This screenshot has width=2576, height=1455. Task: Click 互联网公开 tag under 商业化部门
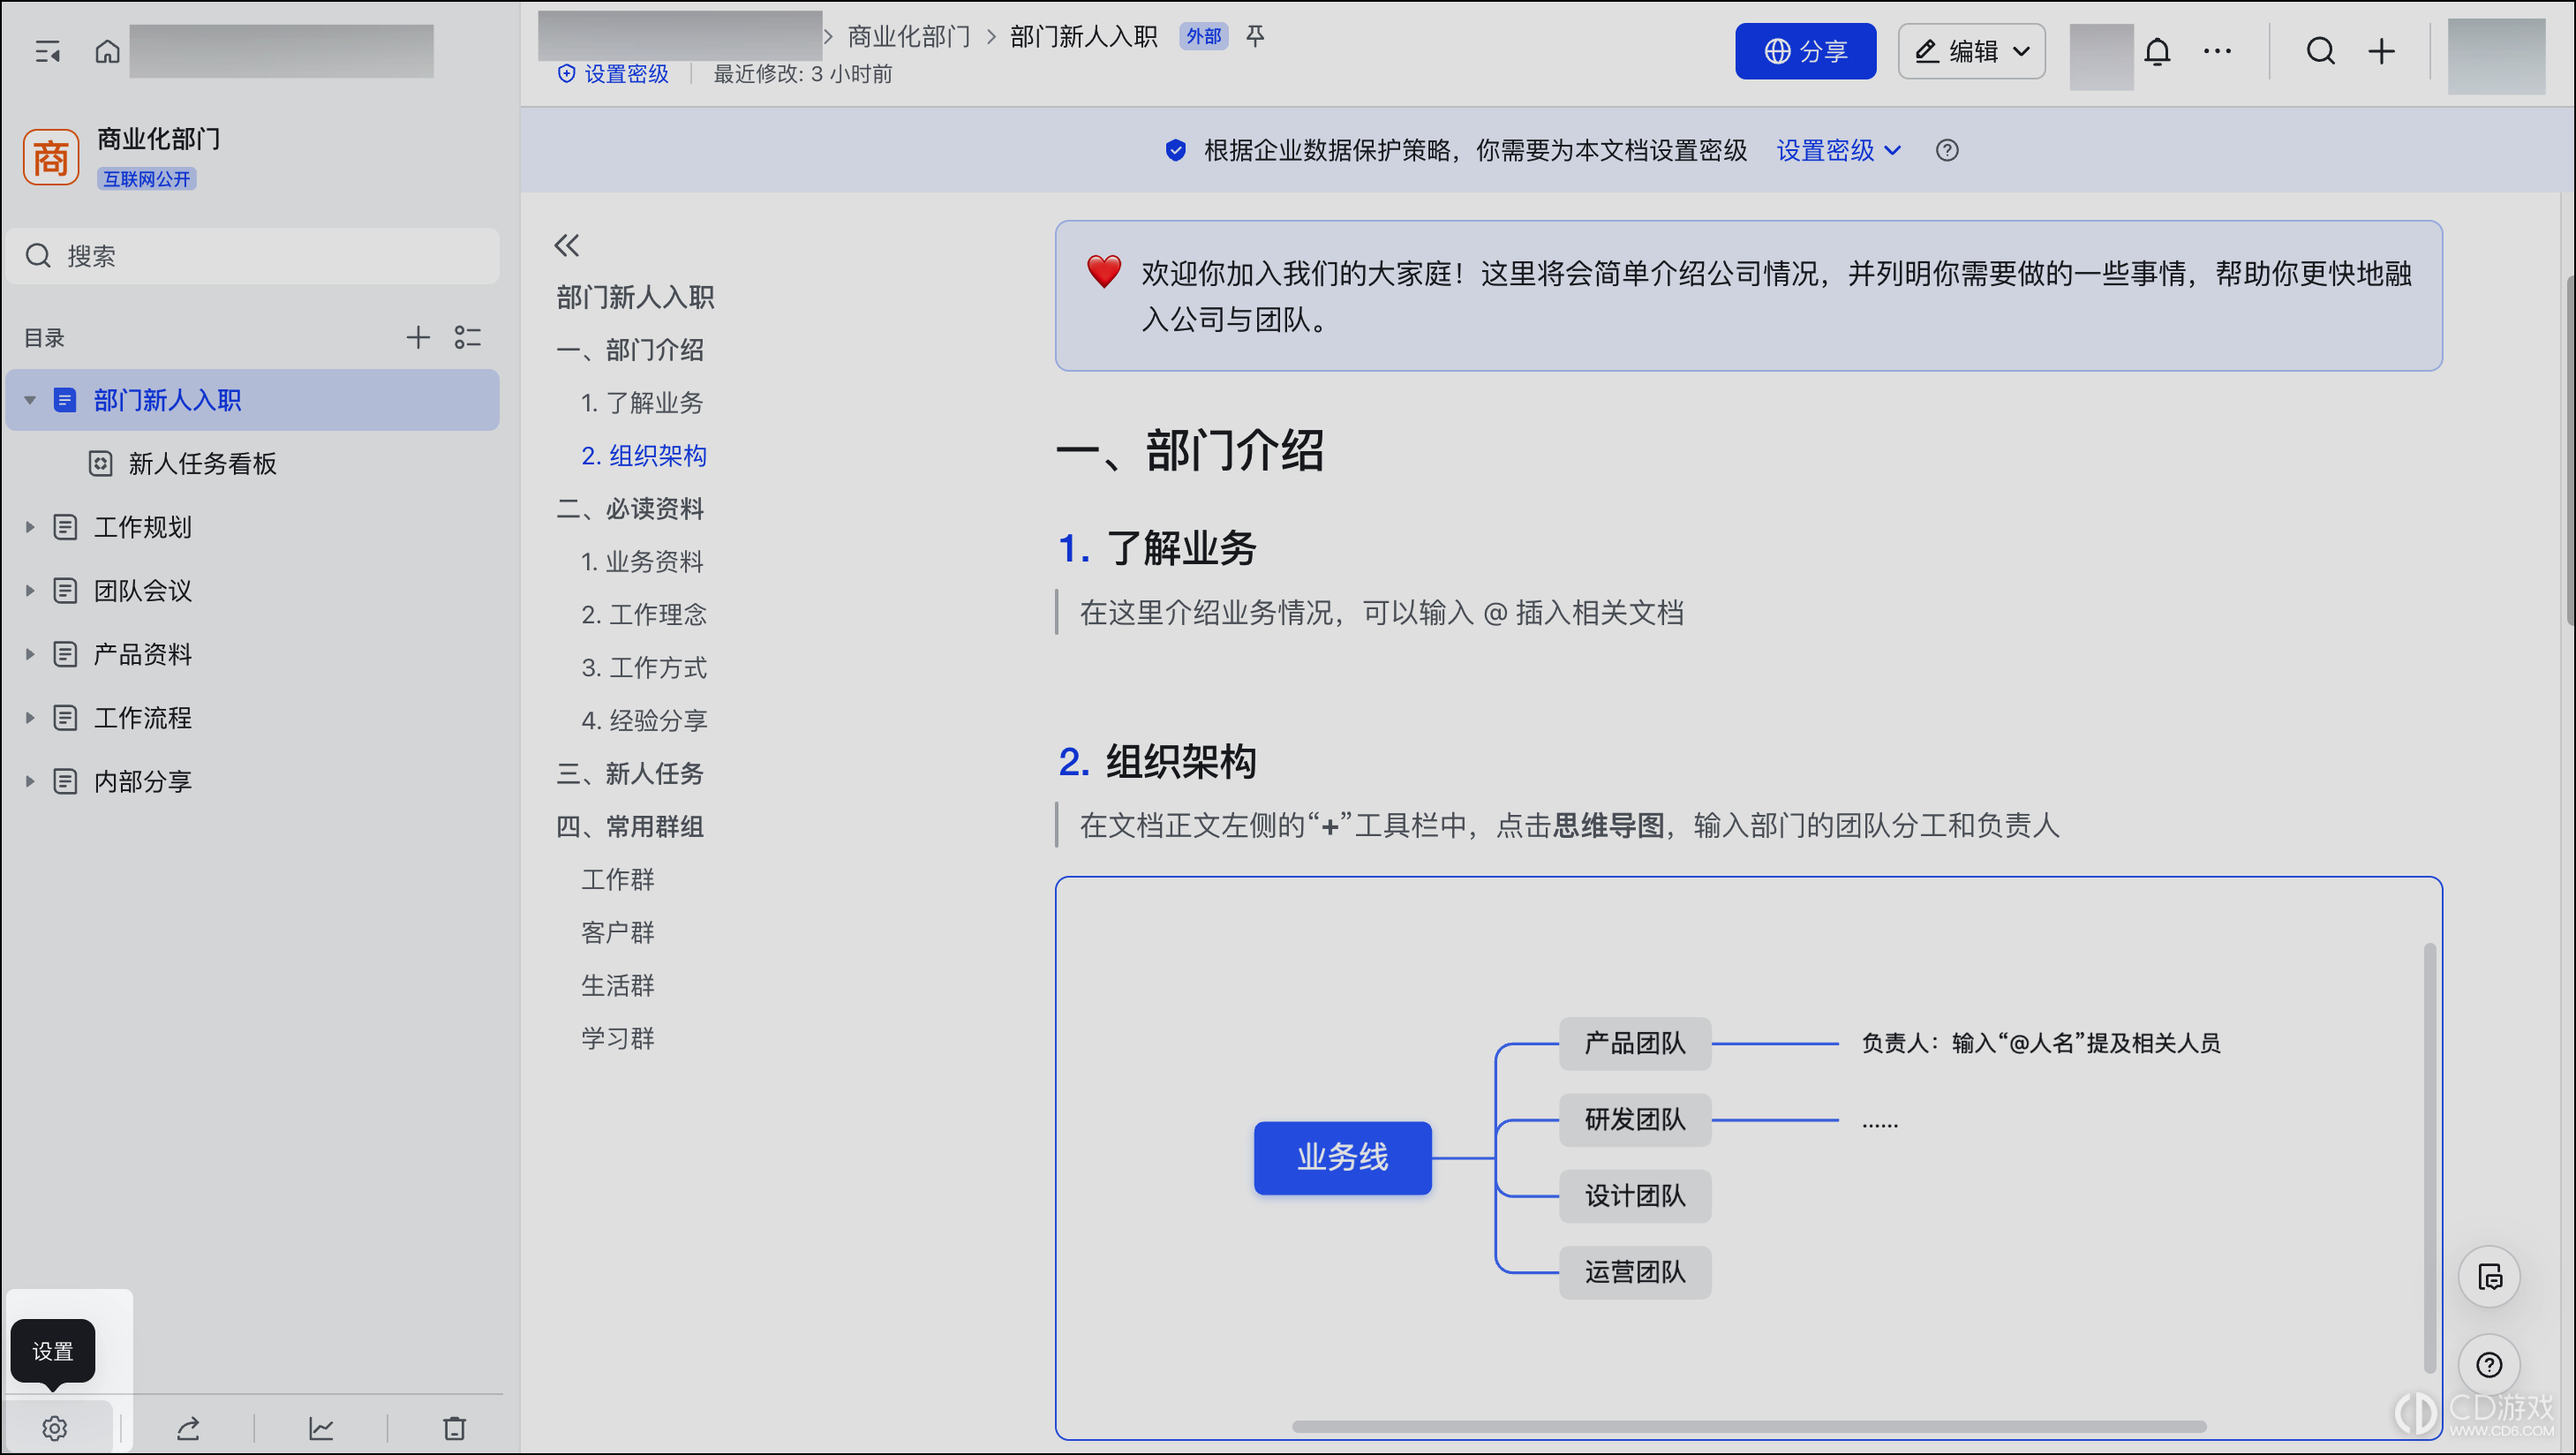coord(146,179)
